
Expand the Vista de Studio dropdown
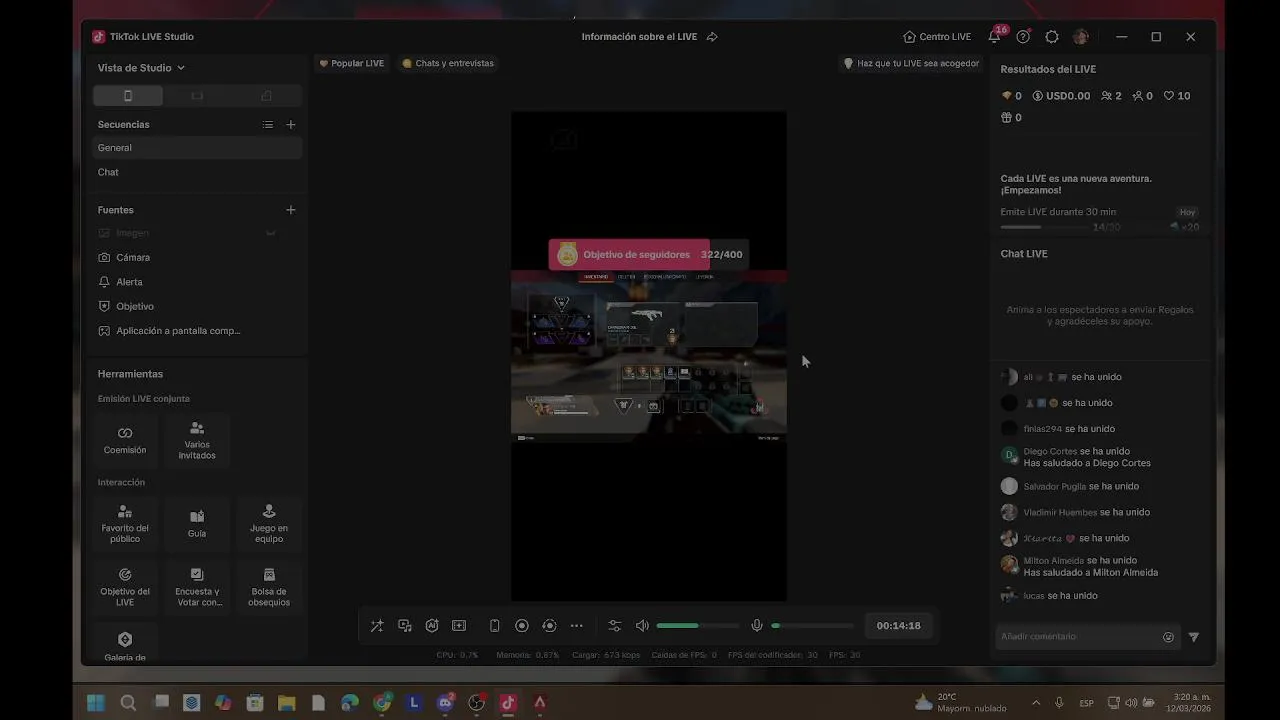pyautogui.click(x=141, y=68)
